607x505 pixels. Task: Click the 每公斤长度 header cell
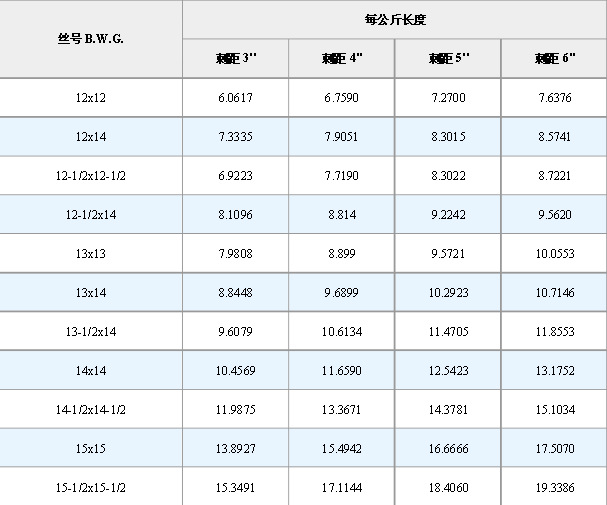pos(395,19)
